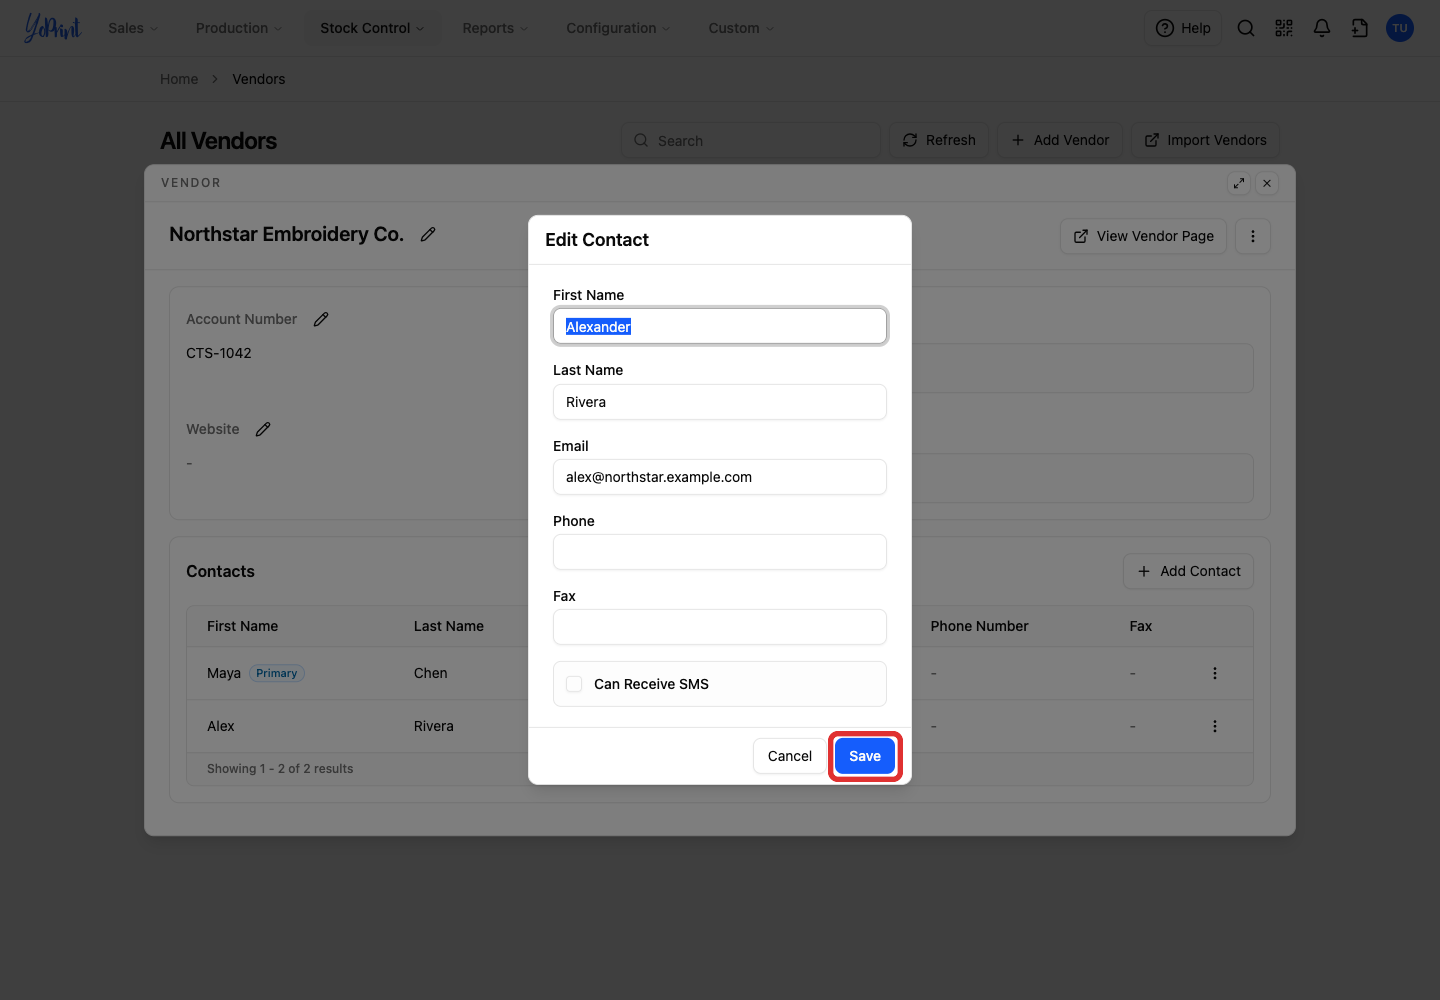The image size is (1440, 1000).
Task: Expand the Configuration menu
Action: pos(618,28)
